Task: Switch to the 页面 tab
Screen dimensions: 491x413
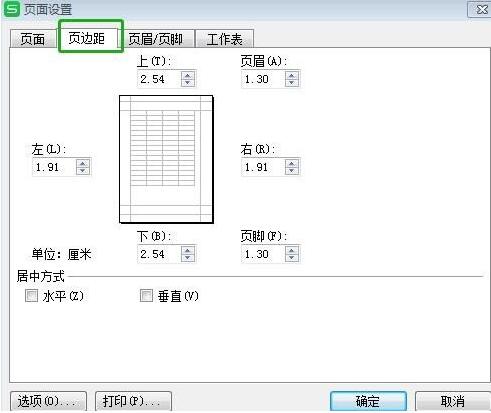Action: pos(33,39)
